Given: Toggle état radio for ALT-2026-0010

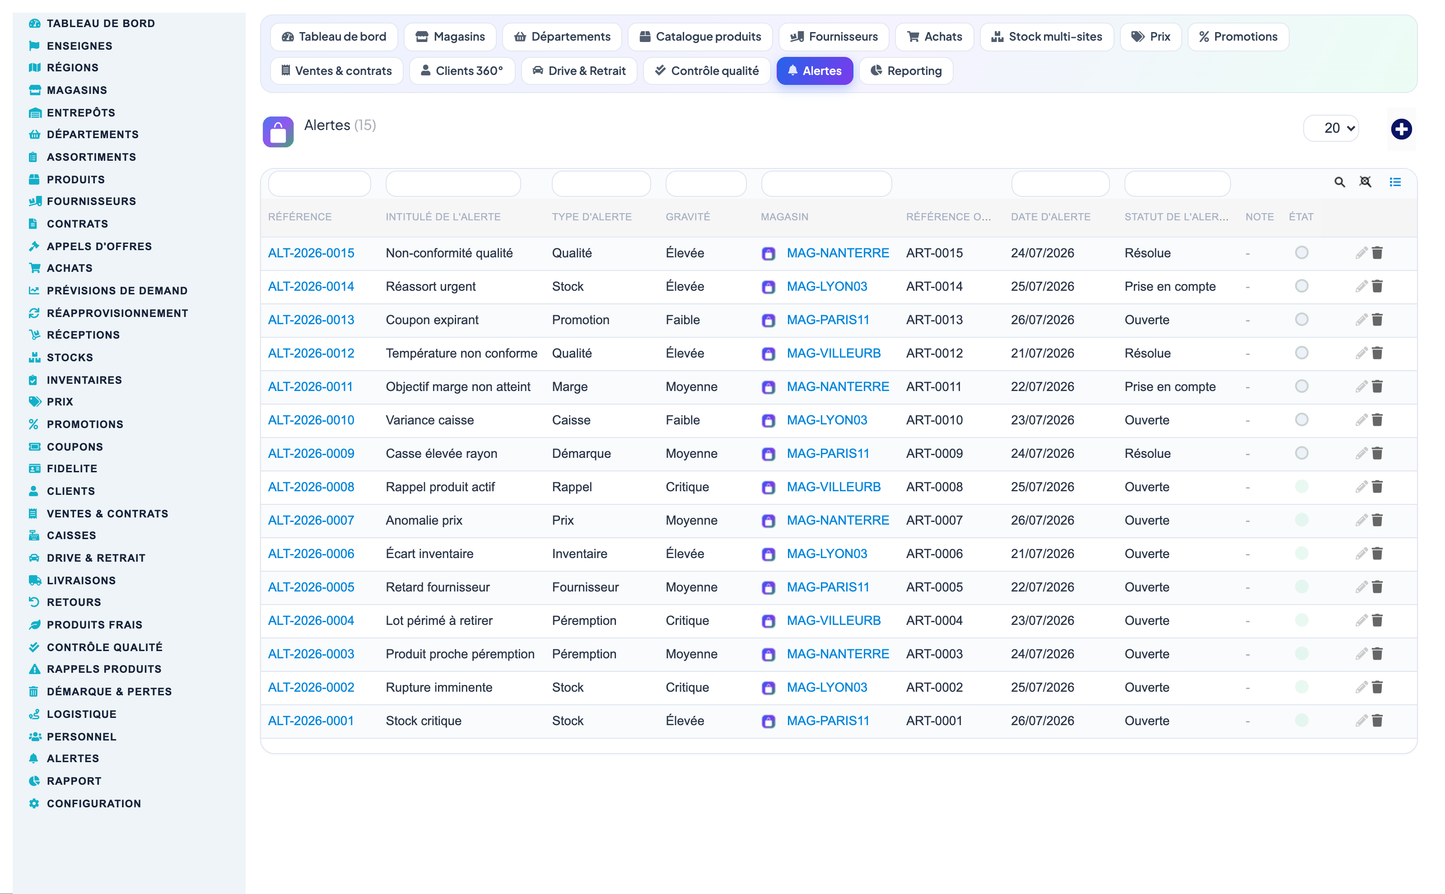Looking at the screenshot, I should click(1301, 420).
